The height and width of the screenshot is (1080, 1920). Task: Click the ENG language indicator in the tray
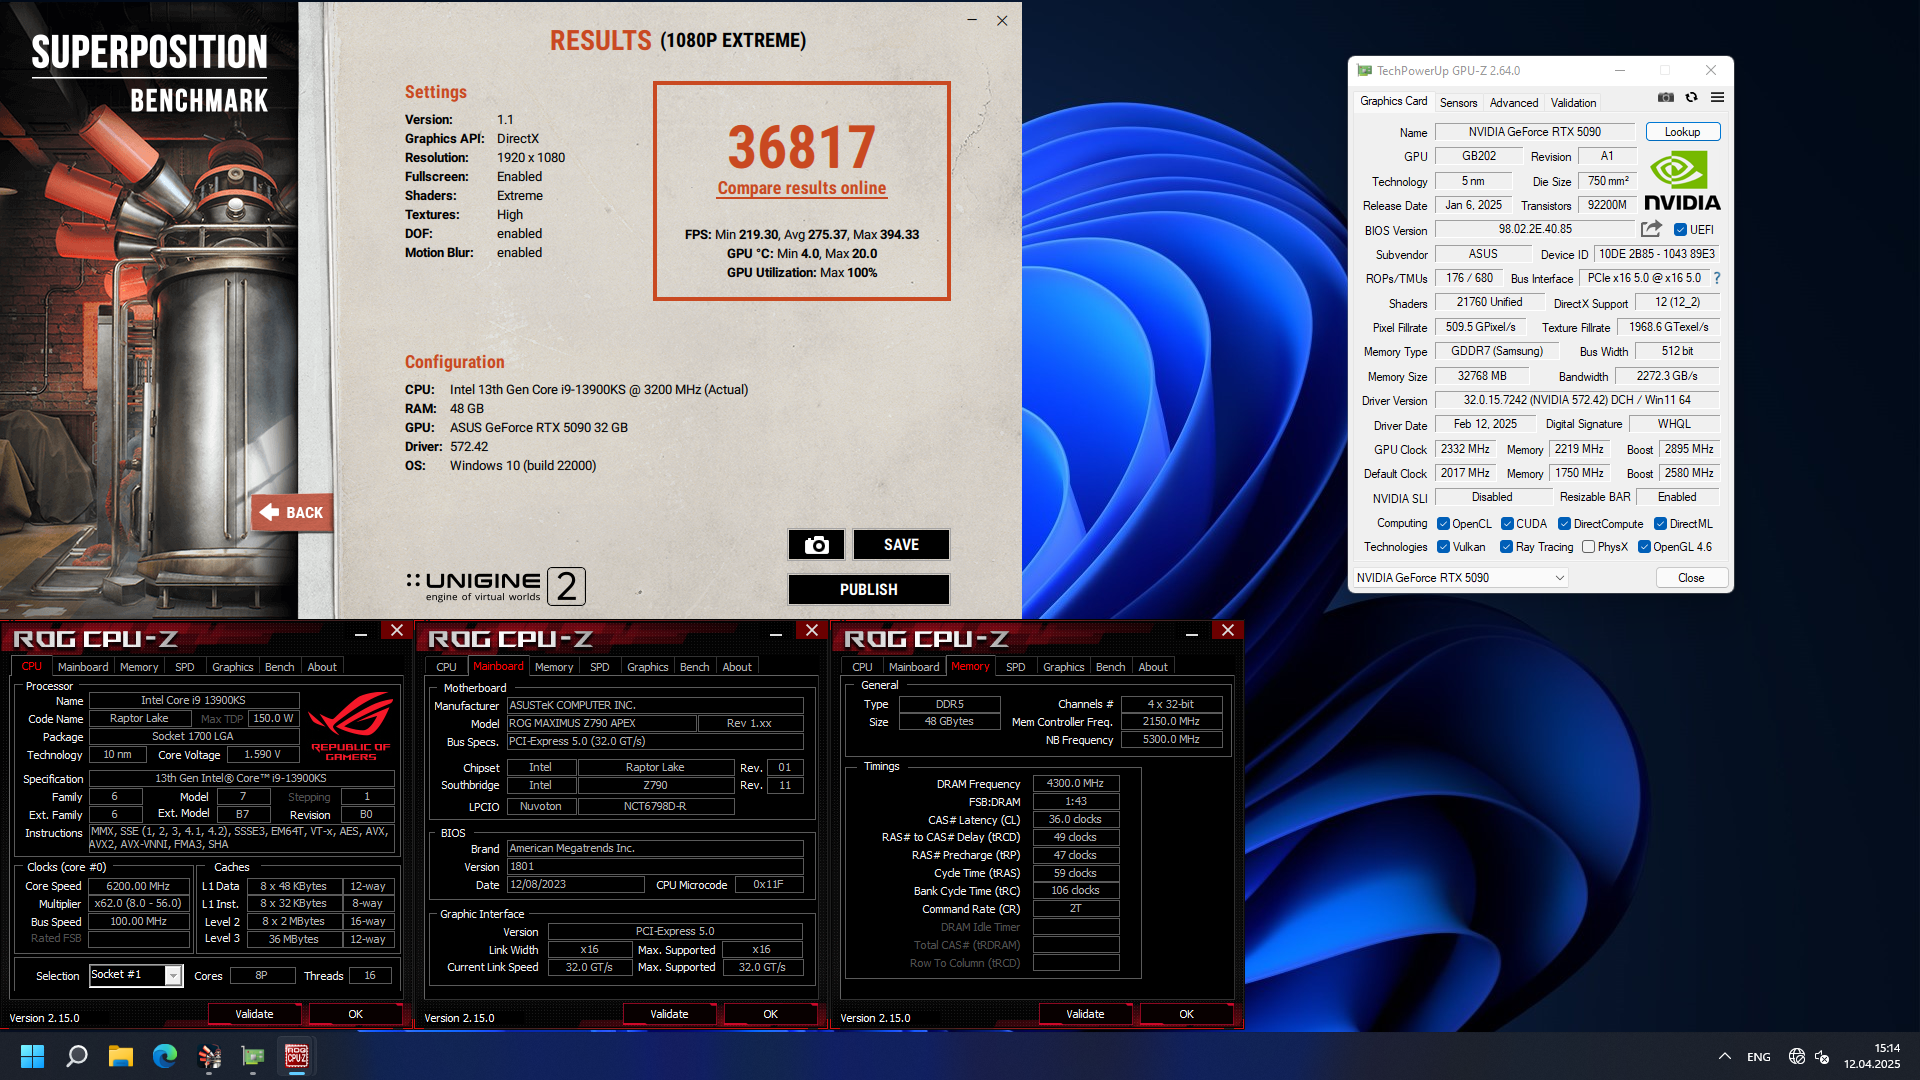point(1758,1057)
